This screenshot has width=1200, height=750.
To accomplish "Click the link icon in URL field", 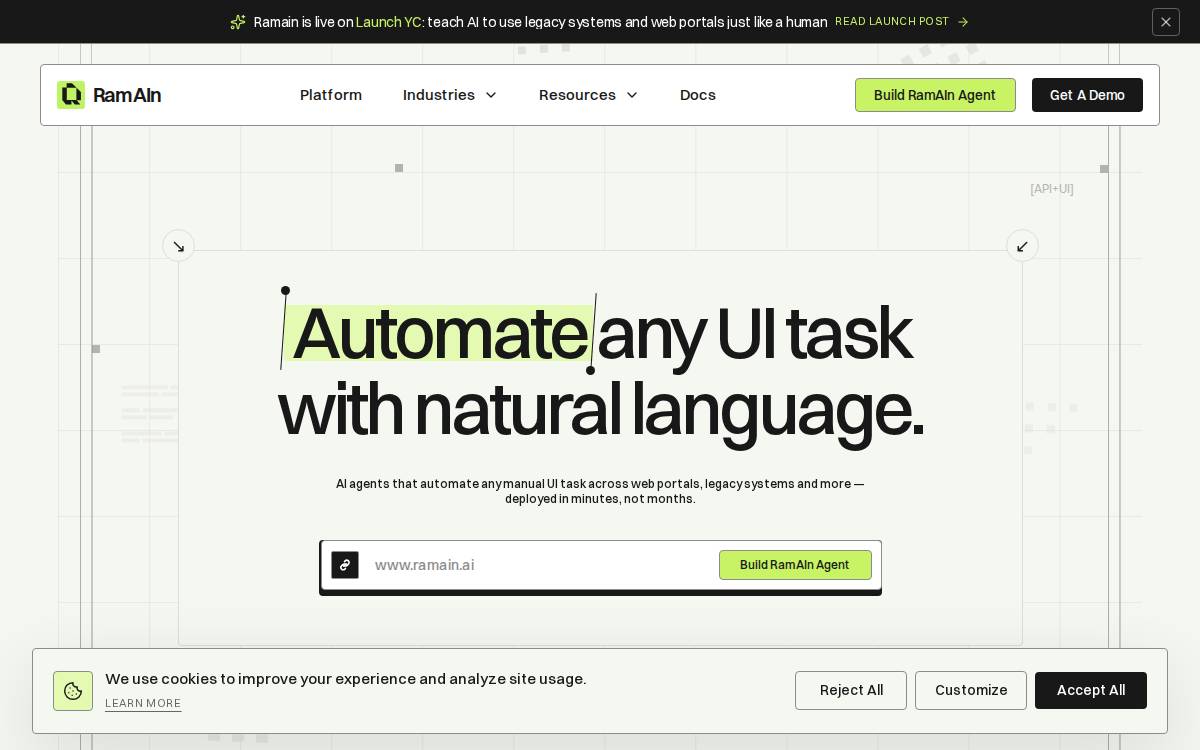I will point(345,565).
